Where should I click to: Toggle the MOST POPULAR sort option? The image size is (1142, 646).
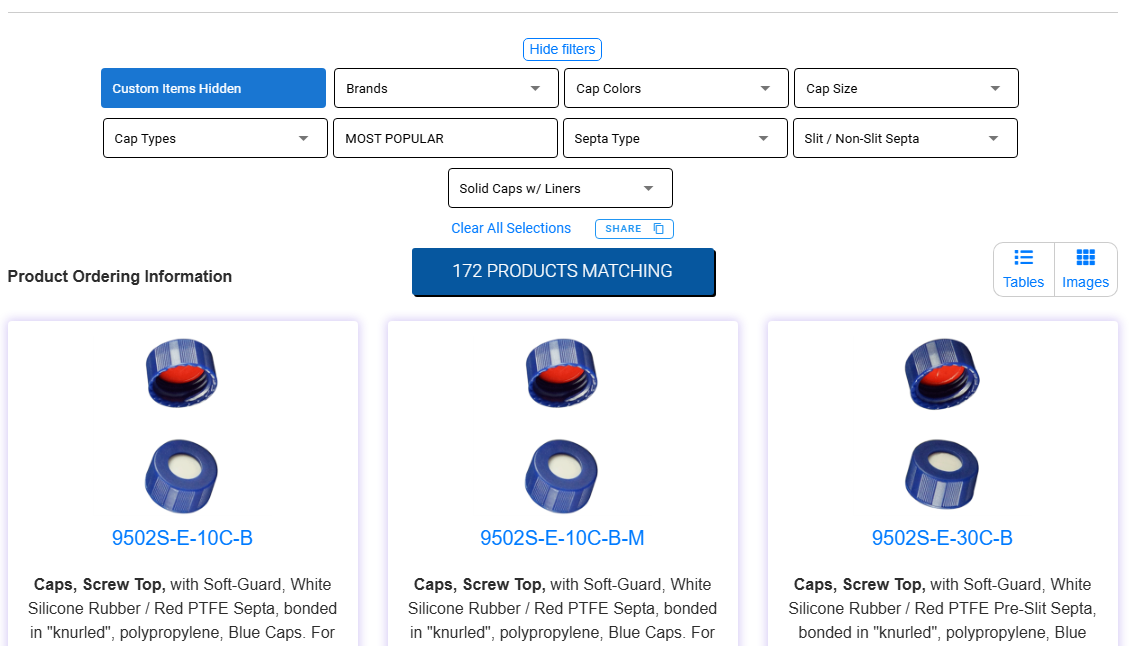[445, 138]
